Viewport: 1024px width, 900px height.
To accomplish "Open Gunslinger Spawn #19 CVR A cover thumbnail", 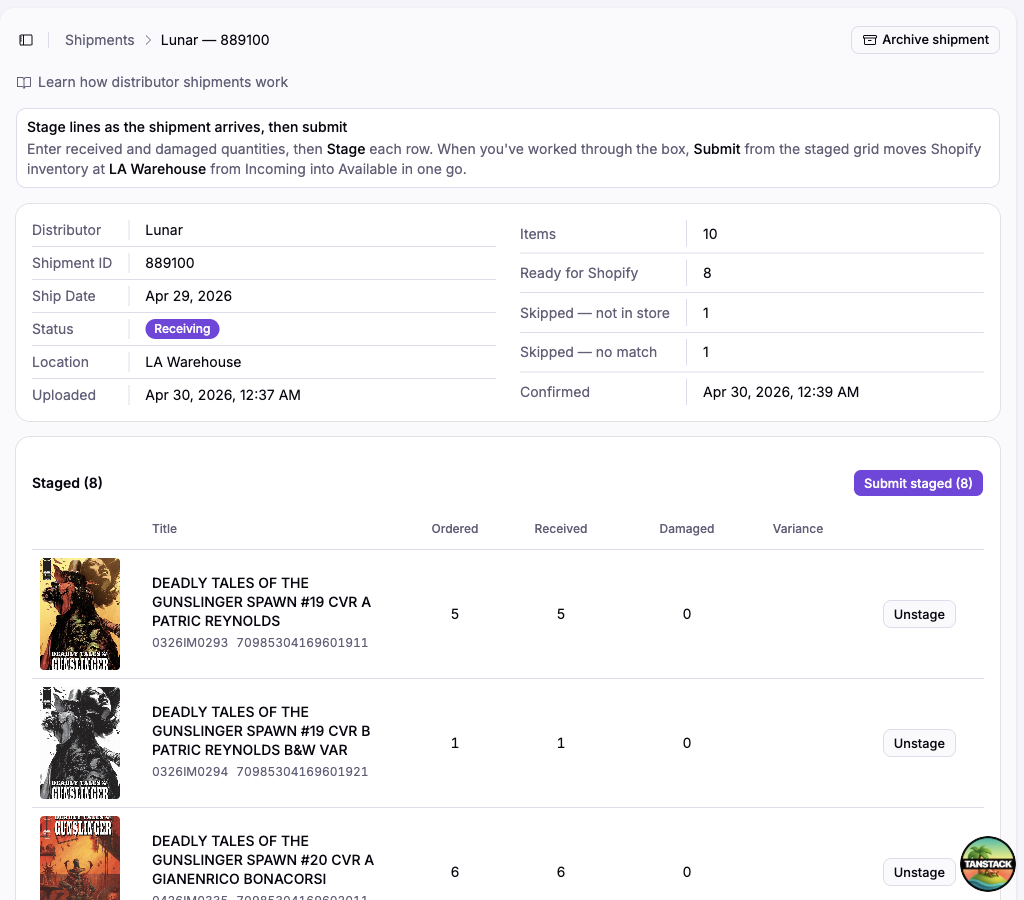I will coord(80,614).
